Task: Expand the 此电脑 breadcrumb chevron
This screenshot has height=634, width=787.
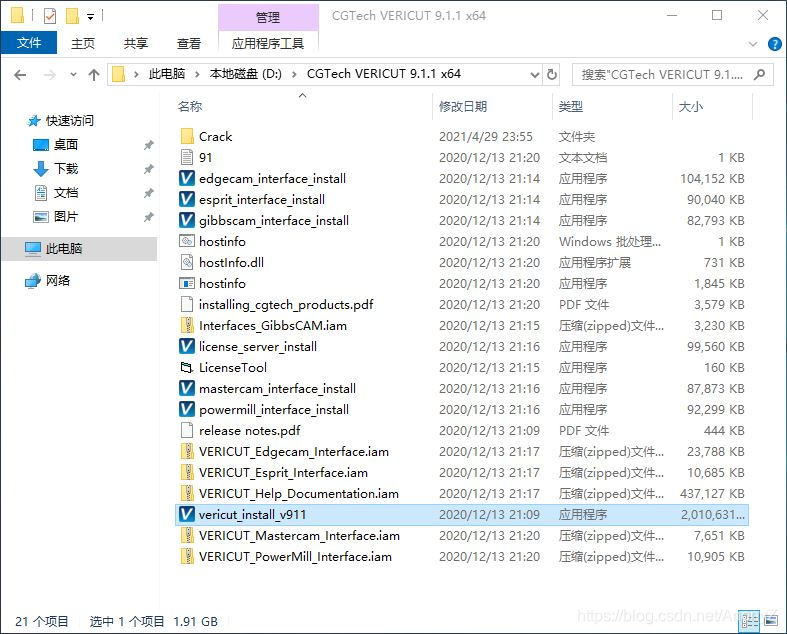Action: pyautogui.click(x=197, y=75)
